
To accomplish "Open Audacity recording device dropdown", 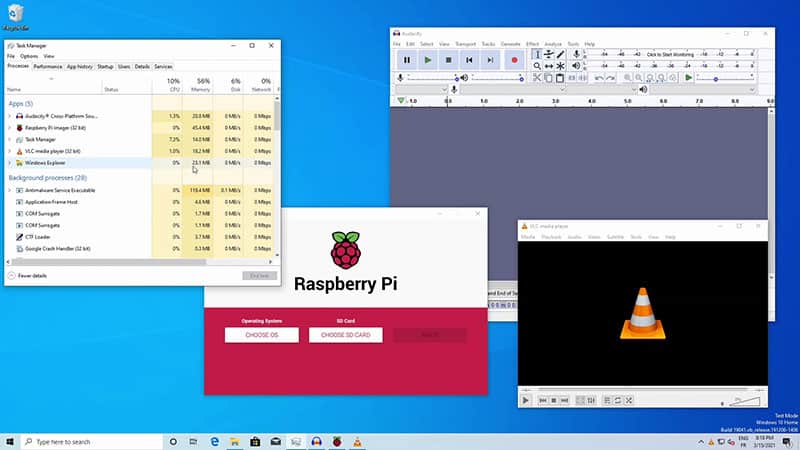I will (513, 90).
